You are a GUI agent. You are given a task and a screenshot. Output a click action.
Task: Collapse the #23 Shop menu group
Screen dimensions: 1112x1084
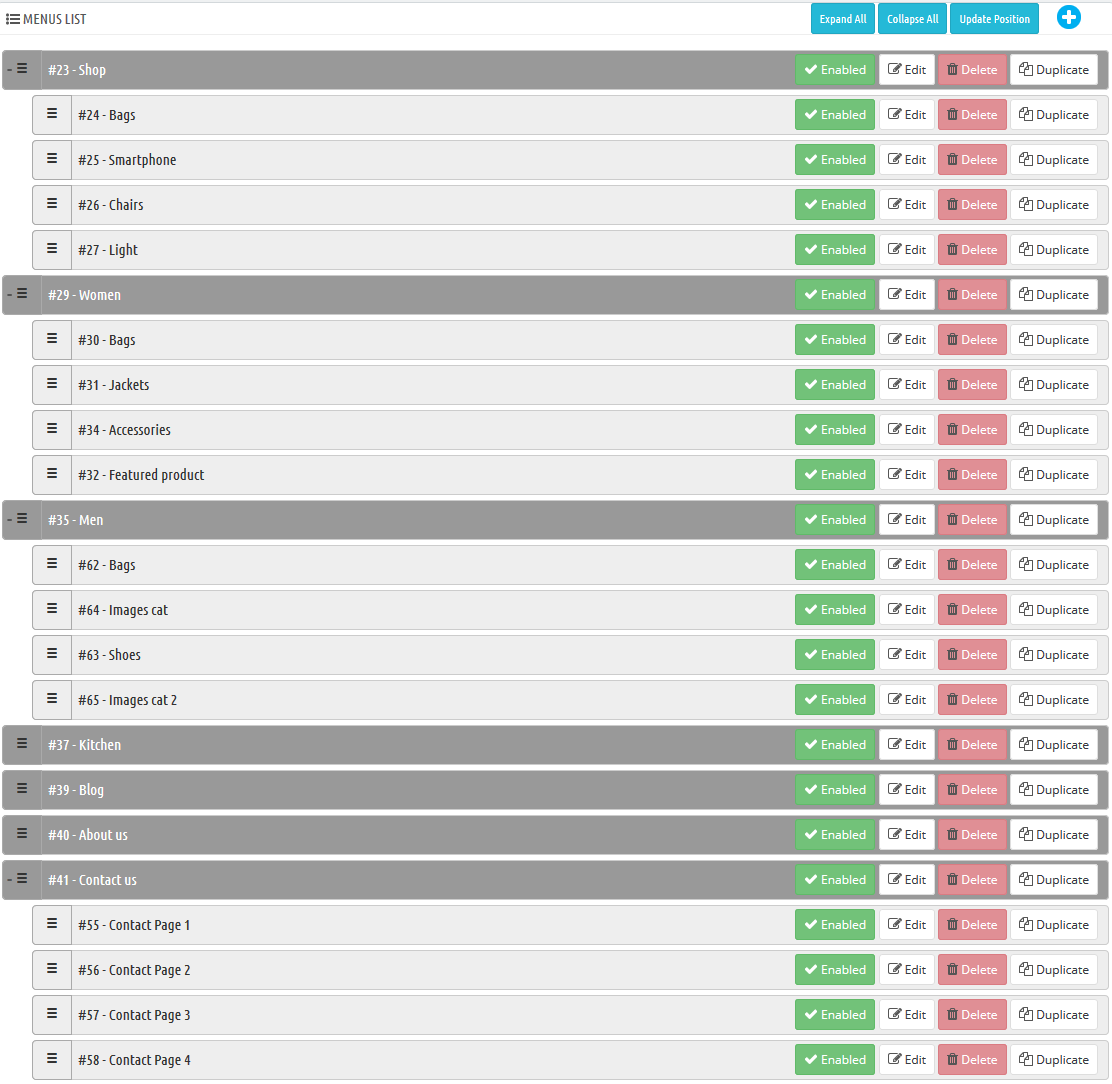[x=10, y=69]
